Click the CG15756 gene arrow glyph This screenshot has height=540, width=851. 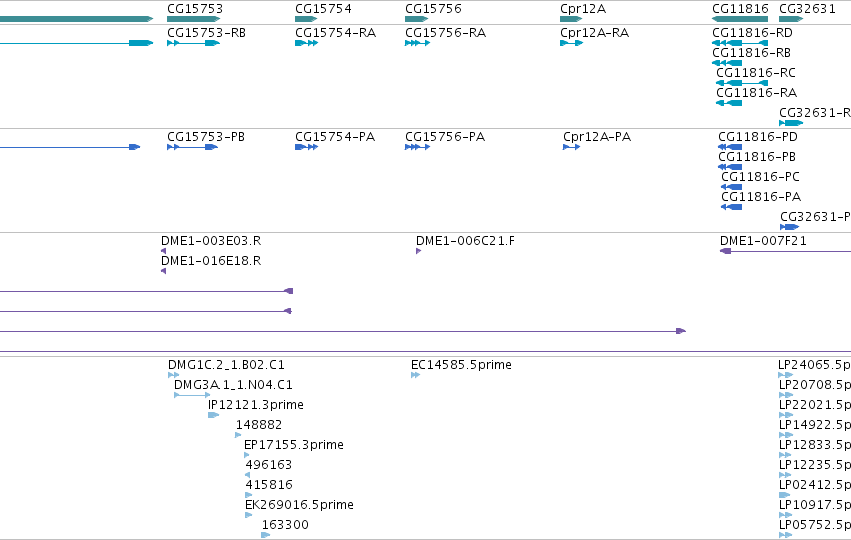pyautogui.click(x=417, y=19)
